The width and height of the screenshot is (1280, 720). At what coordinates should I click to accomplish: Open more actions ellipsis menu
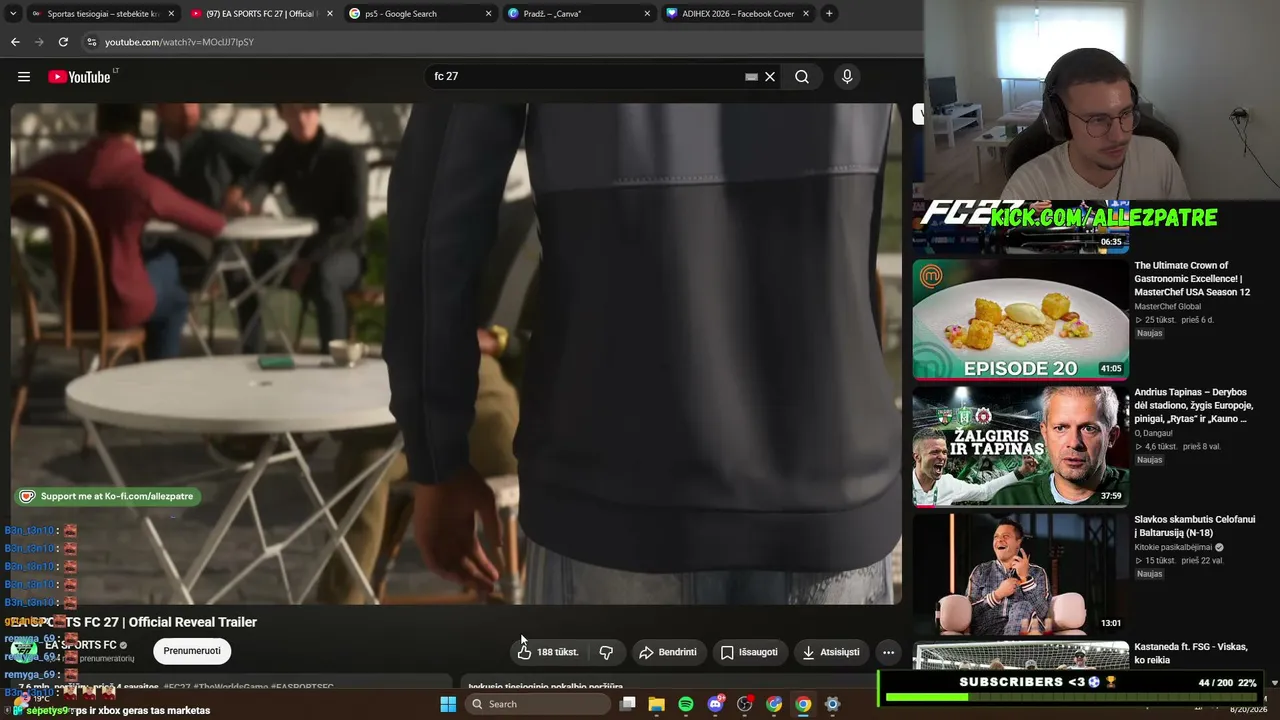888,652
